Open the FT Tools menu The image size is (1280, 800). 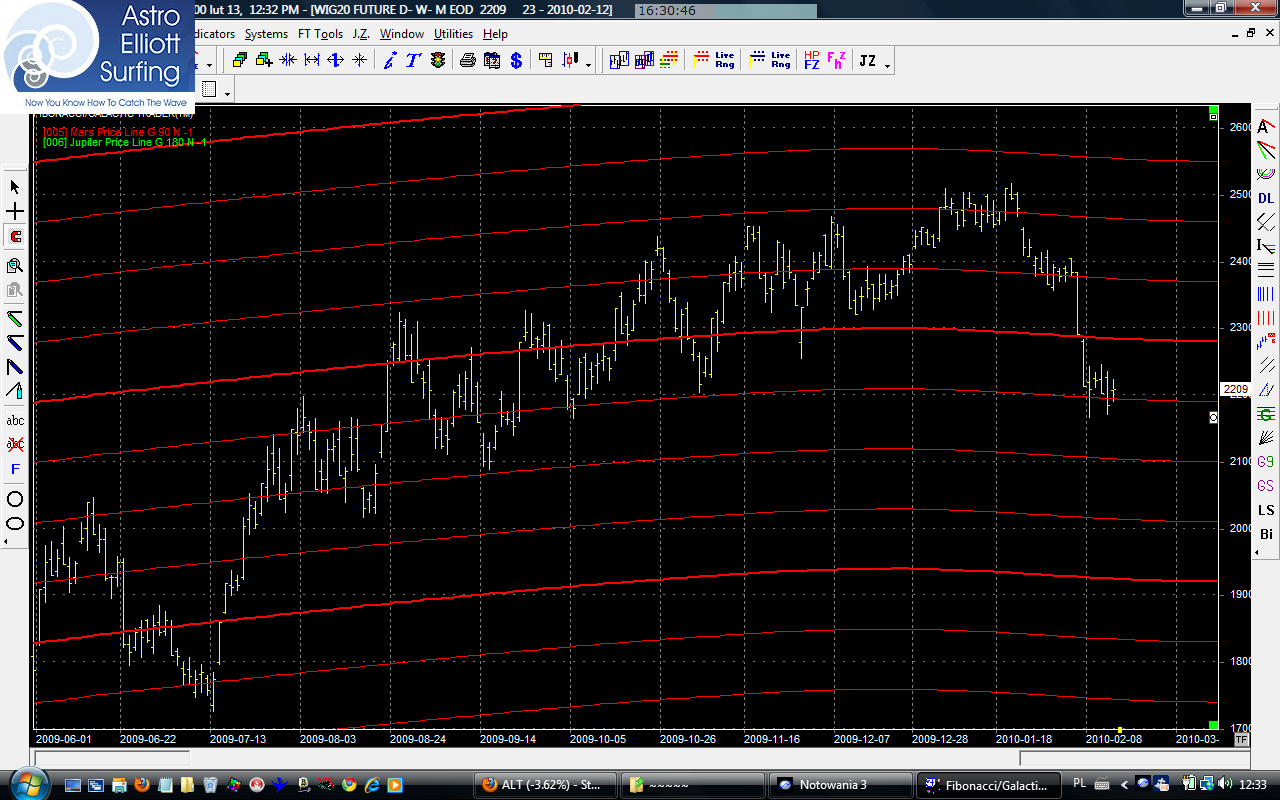(319, 34)
